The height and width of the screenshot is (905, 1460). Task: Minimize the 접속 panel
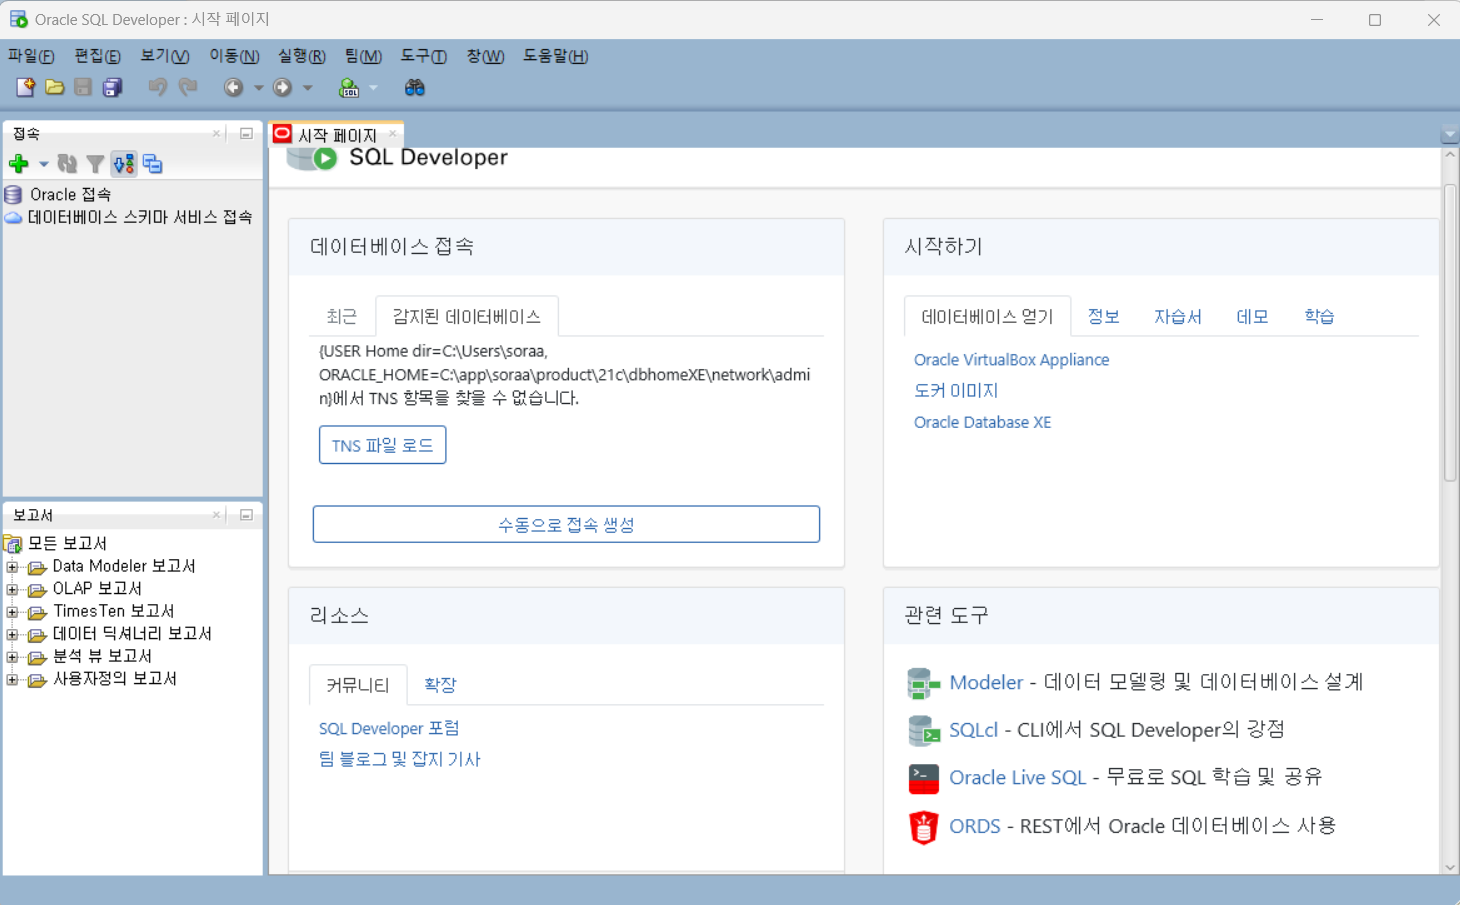point(246,133)
